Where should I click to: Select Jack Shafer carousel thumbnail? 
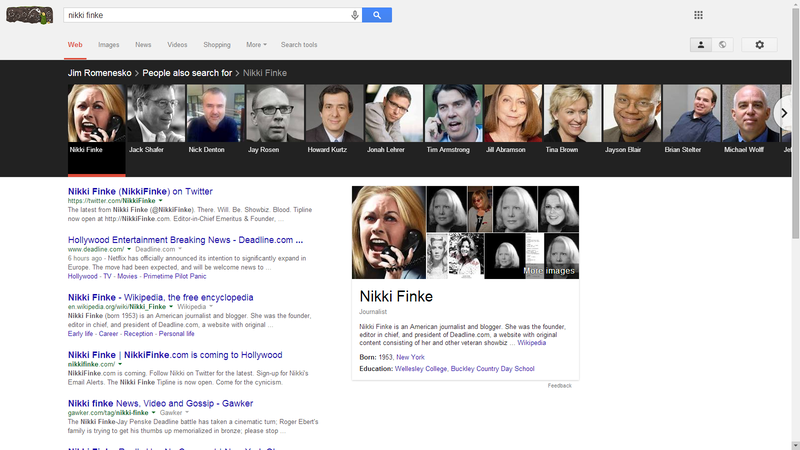tap(156, 113)
